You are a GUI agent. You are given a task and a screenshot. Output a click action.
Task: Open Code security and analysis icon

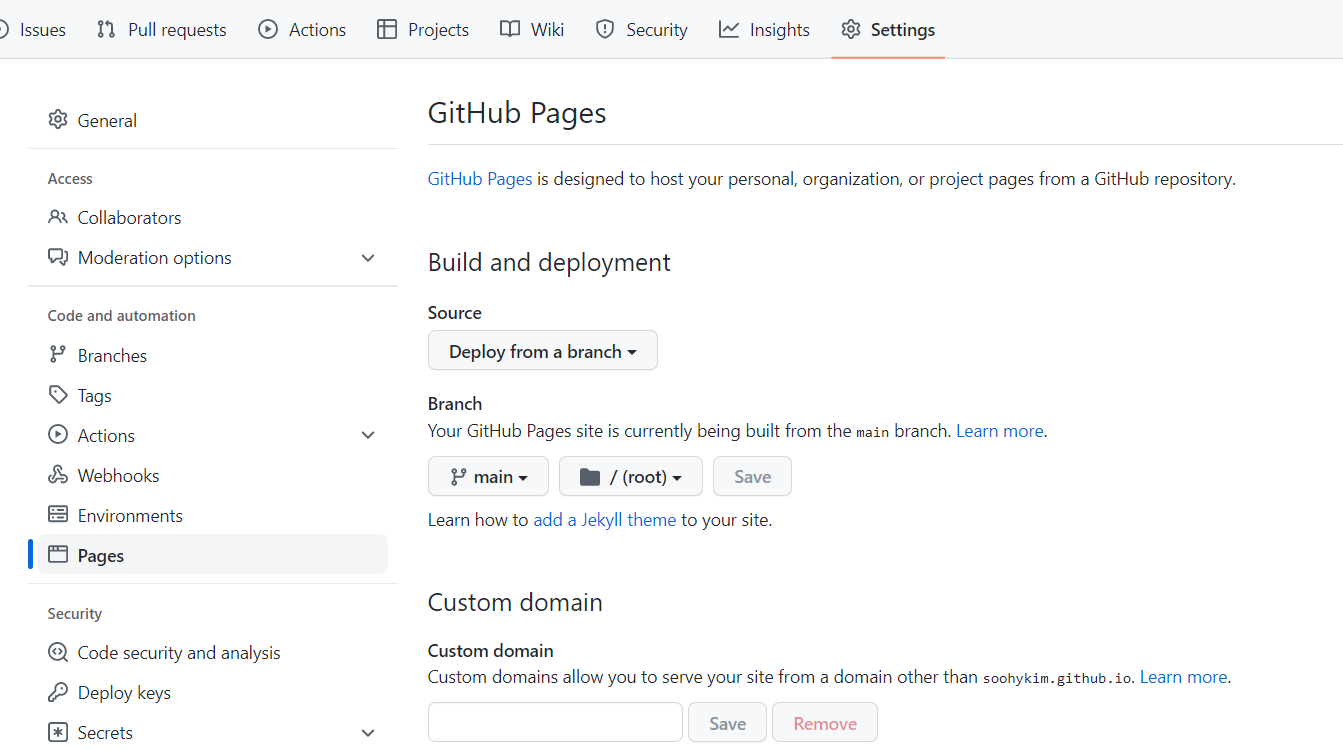point(58,653)
